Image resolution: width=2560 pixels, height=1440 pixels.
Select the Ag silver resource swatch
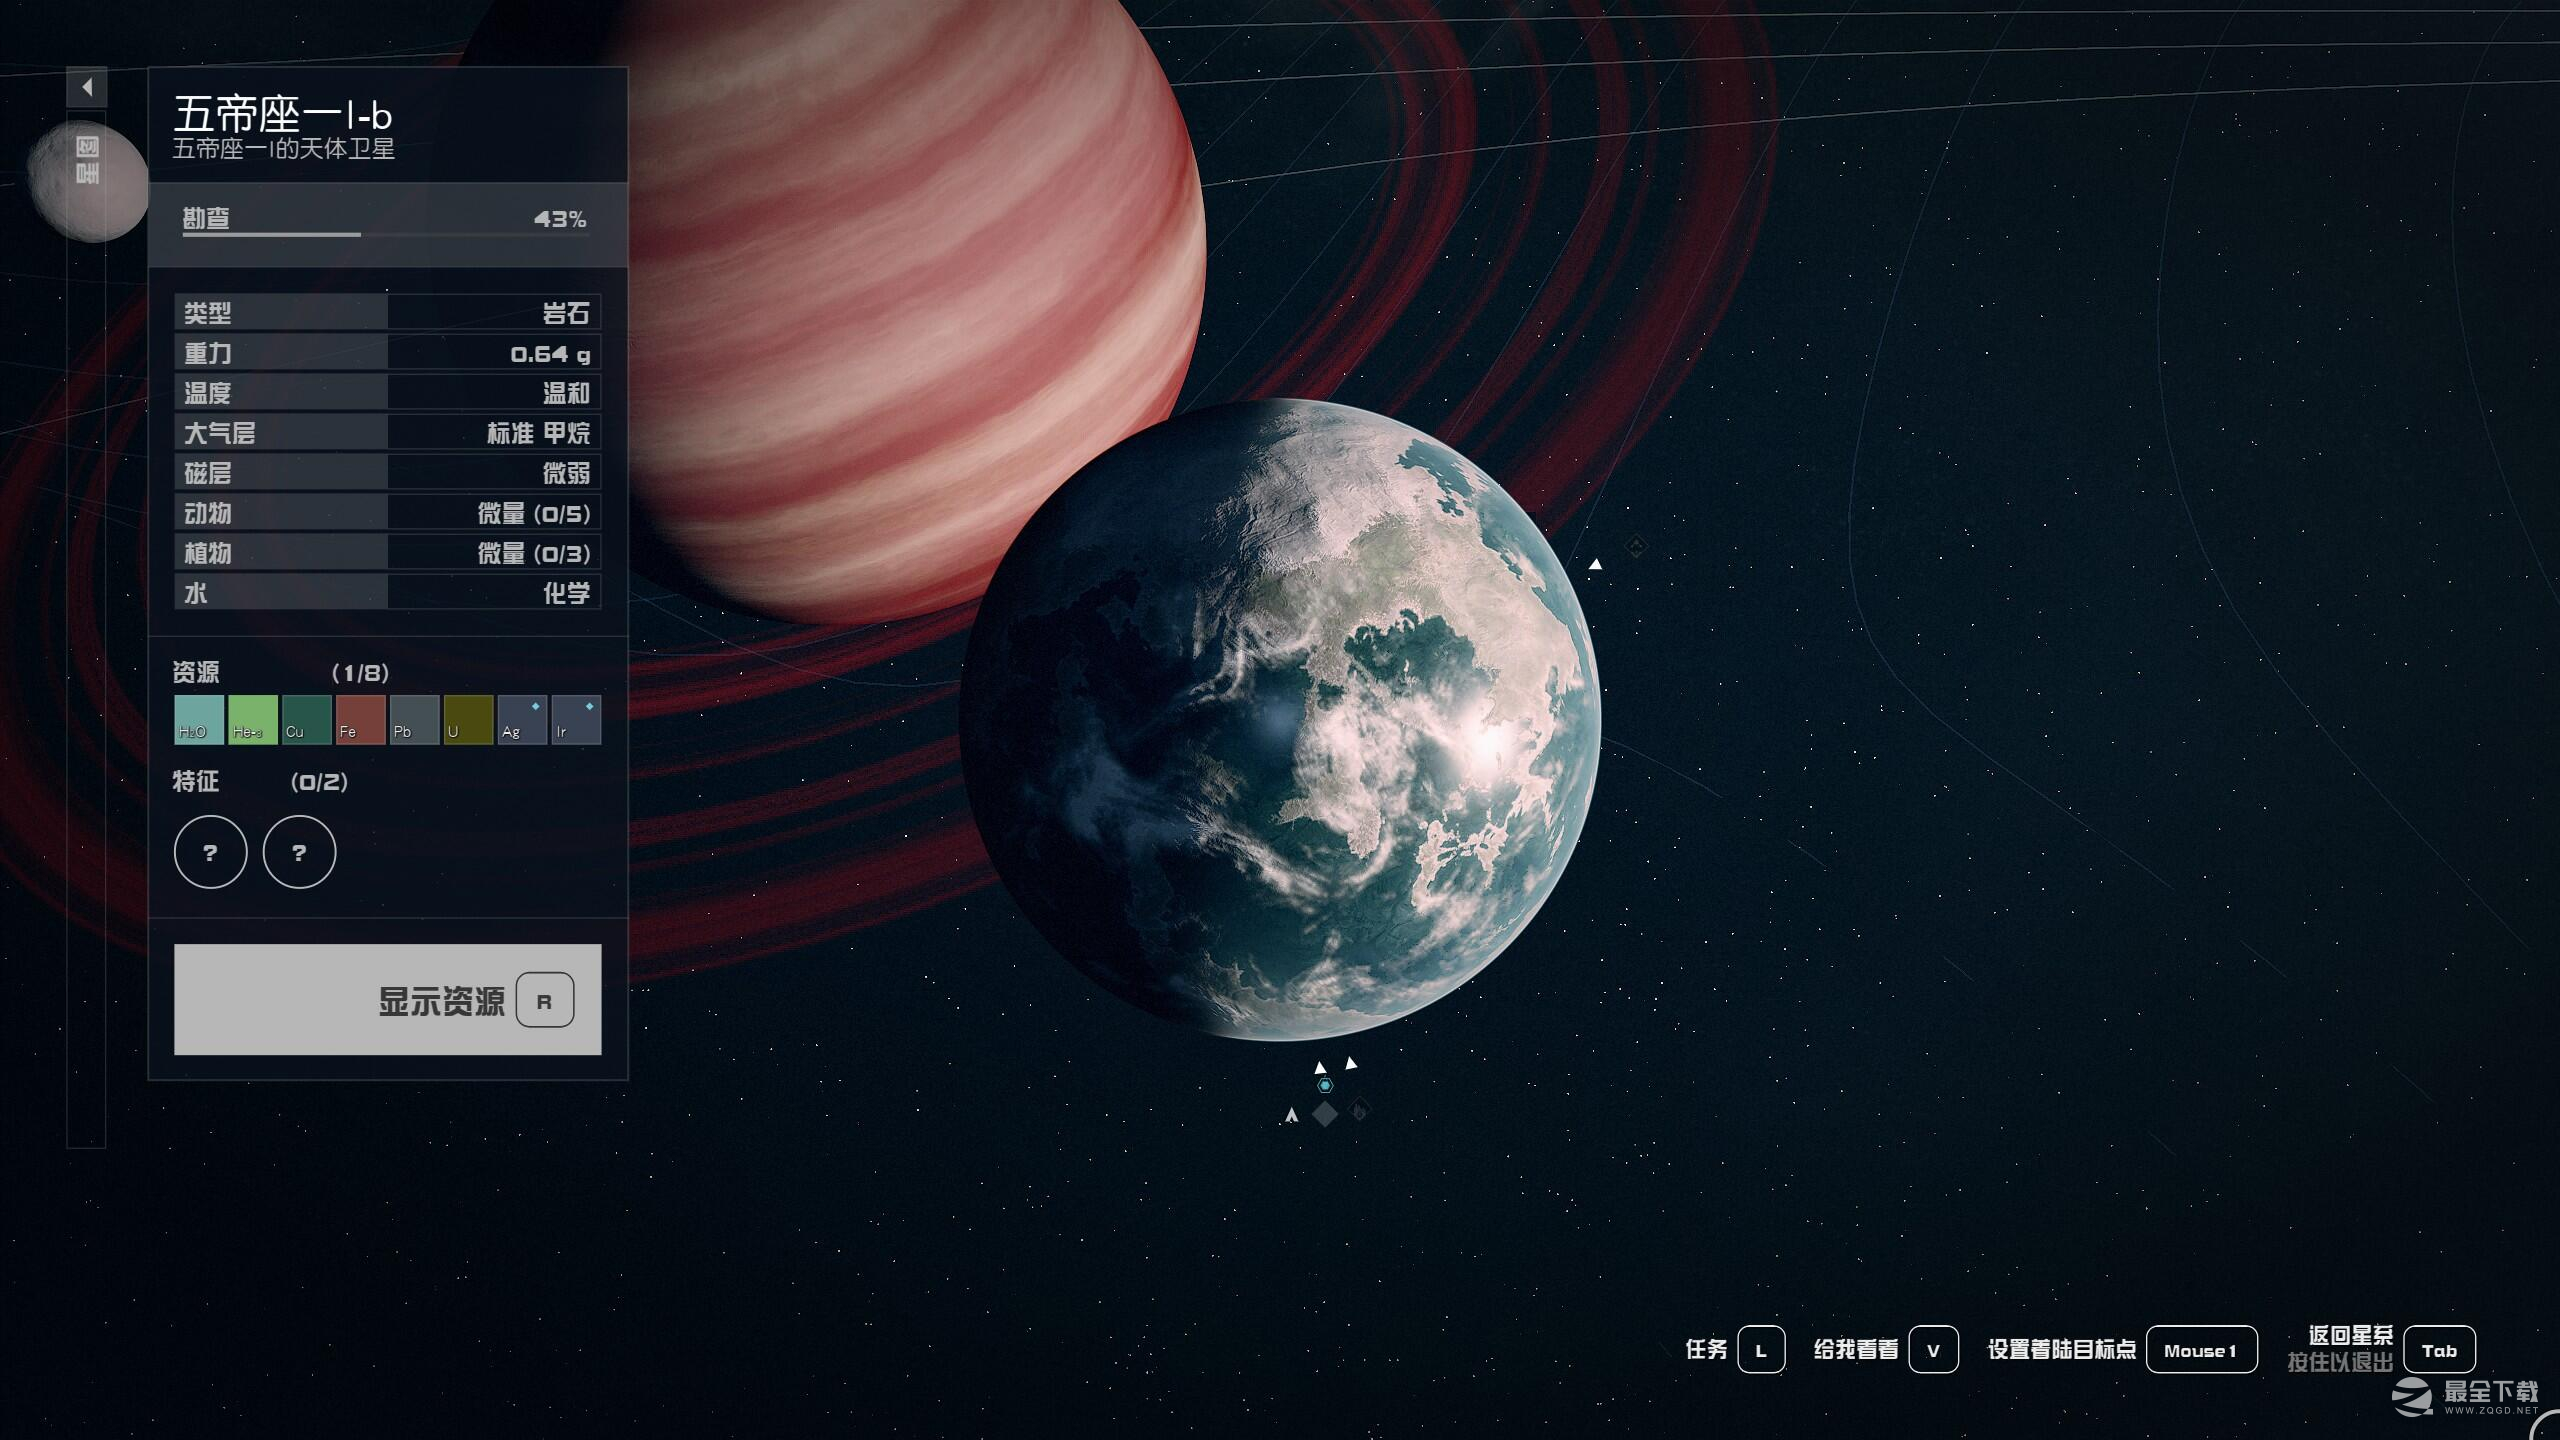523,720
